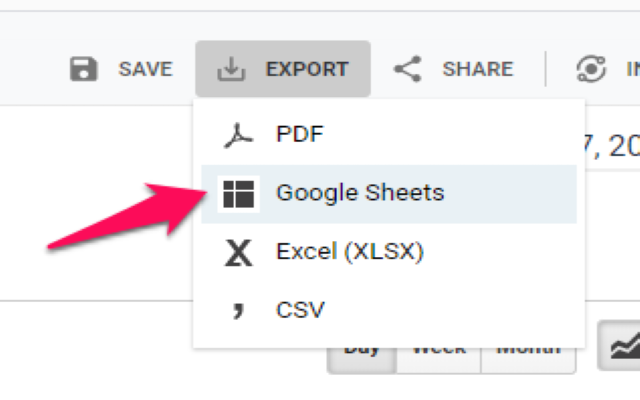Click the SAVE text label

pyautogui.click(x=145, y=70)
